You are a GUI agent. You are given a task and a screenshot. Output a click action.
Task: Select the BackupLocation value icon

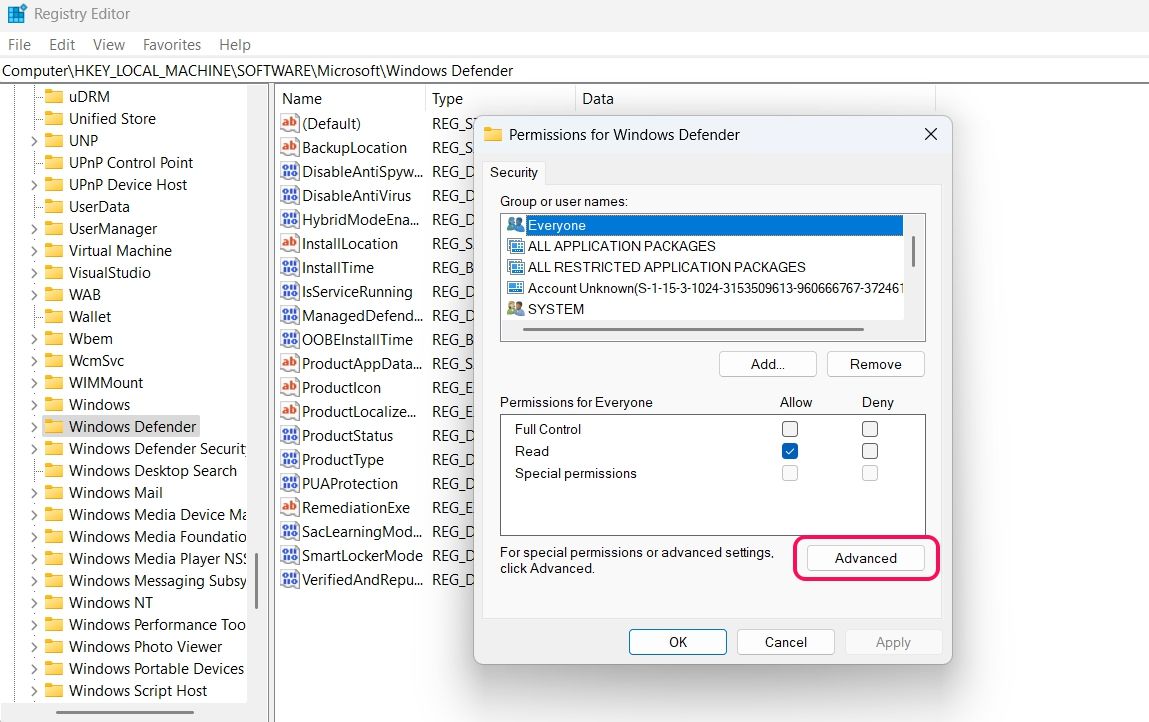[x=289, y=147]
